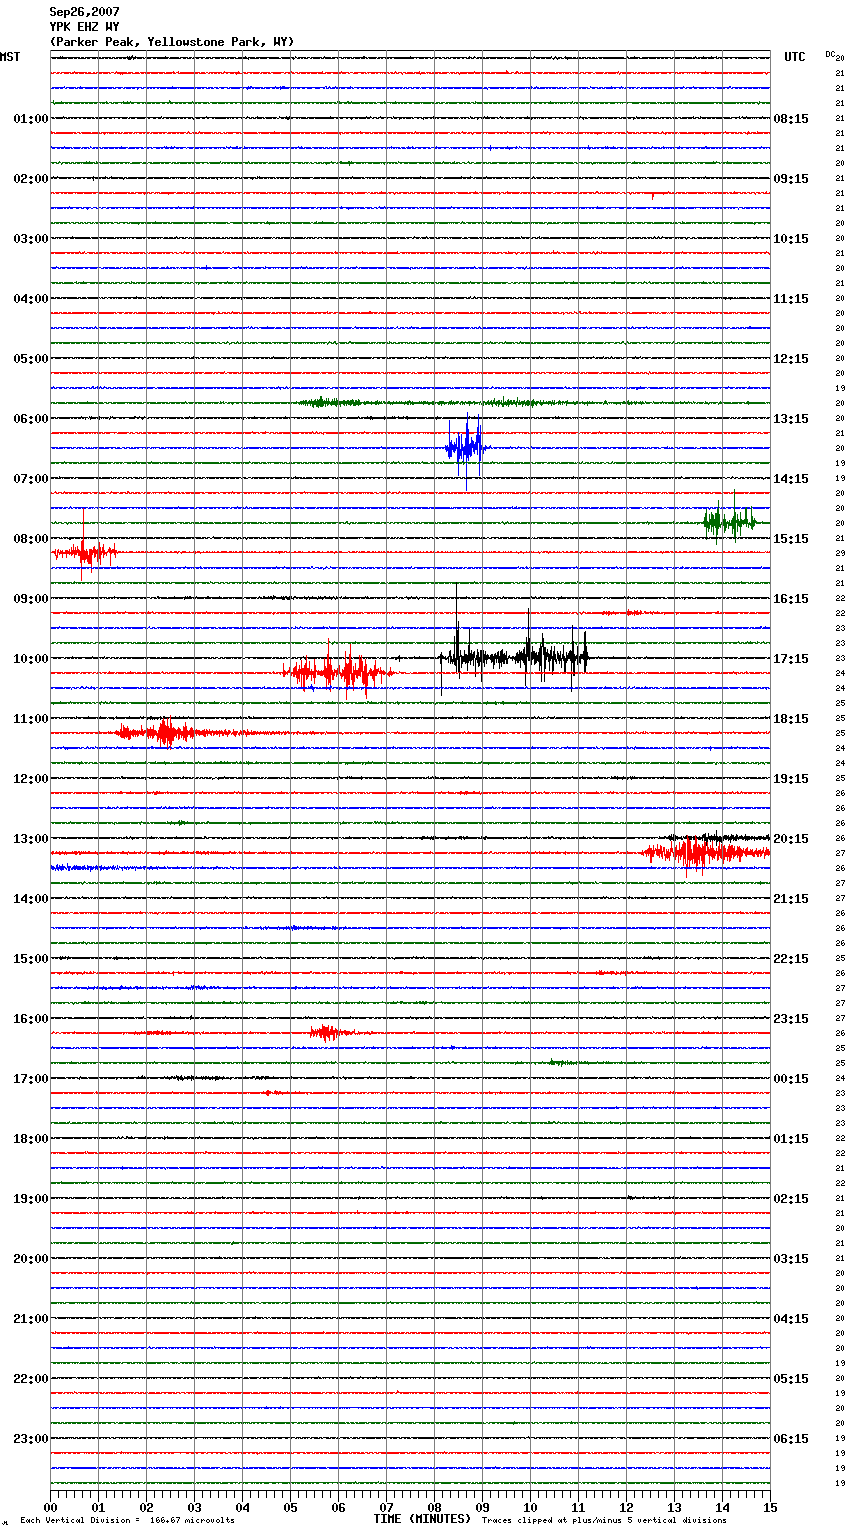This screenshot has width=850, height=1534.
Task: Click the 13:15 UTC label
Action: (x=791, y=419)
